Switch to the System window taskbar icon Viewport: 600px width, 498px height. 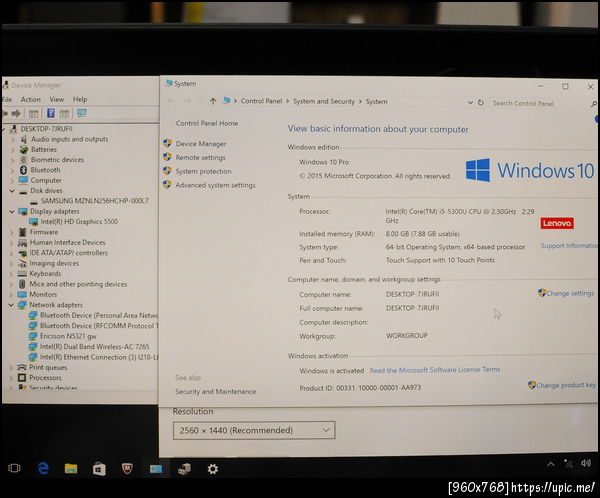coord(156,469)
